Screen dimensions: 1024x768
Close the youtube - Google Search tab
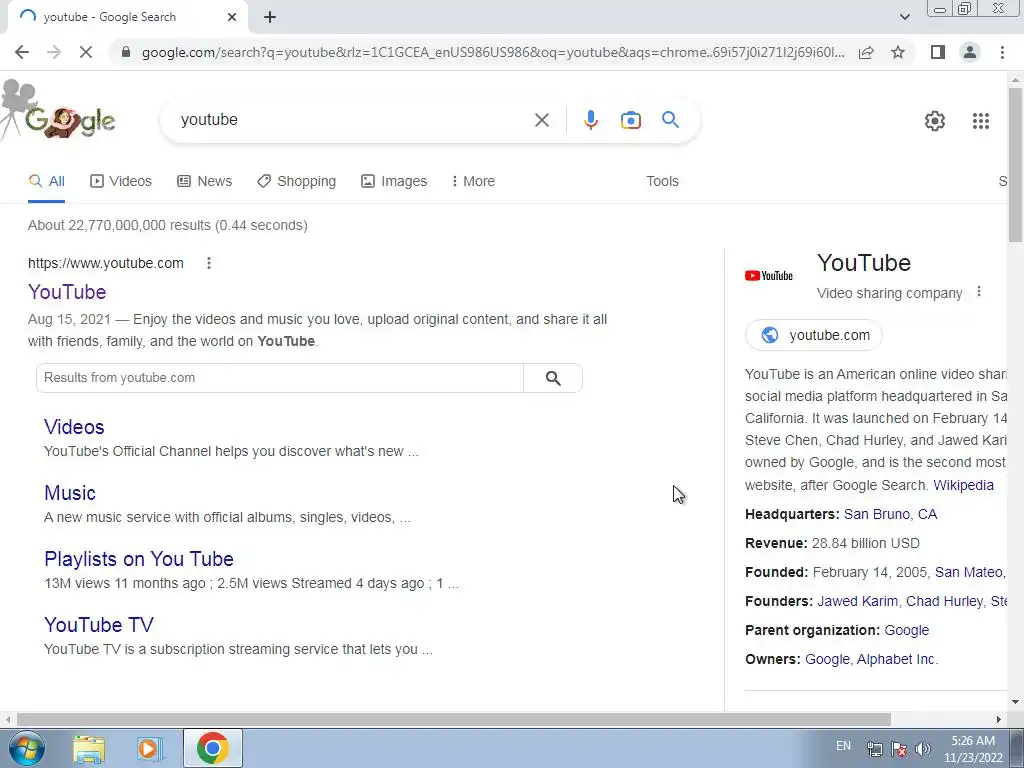point(232,18)
